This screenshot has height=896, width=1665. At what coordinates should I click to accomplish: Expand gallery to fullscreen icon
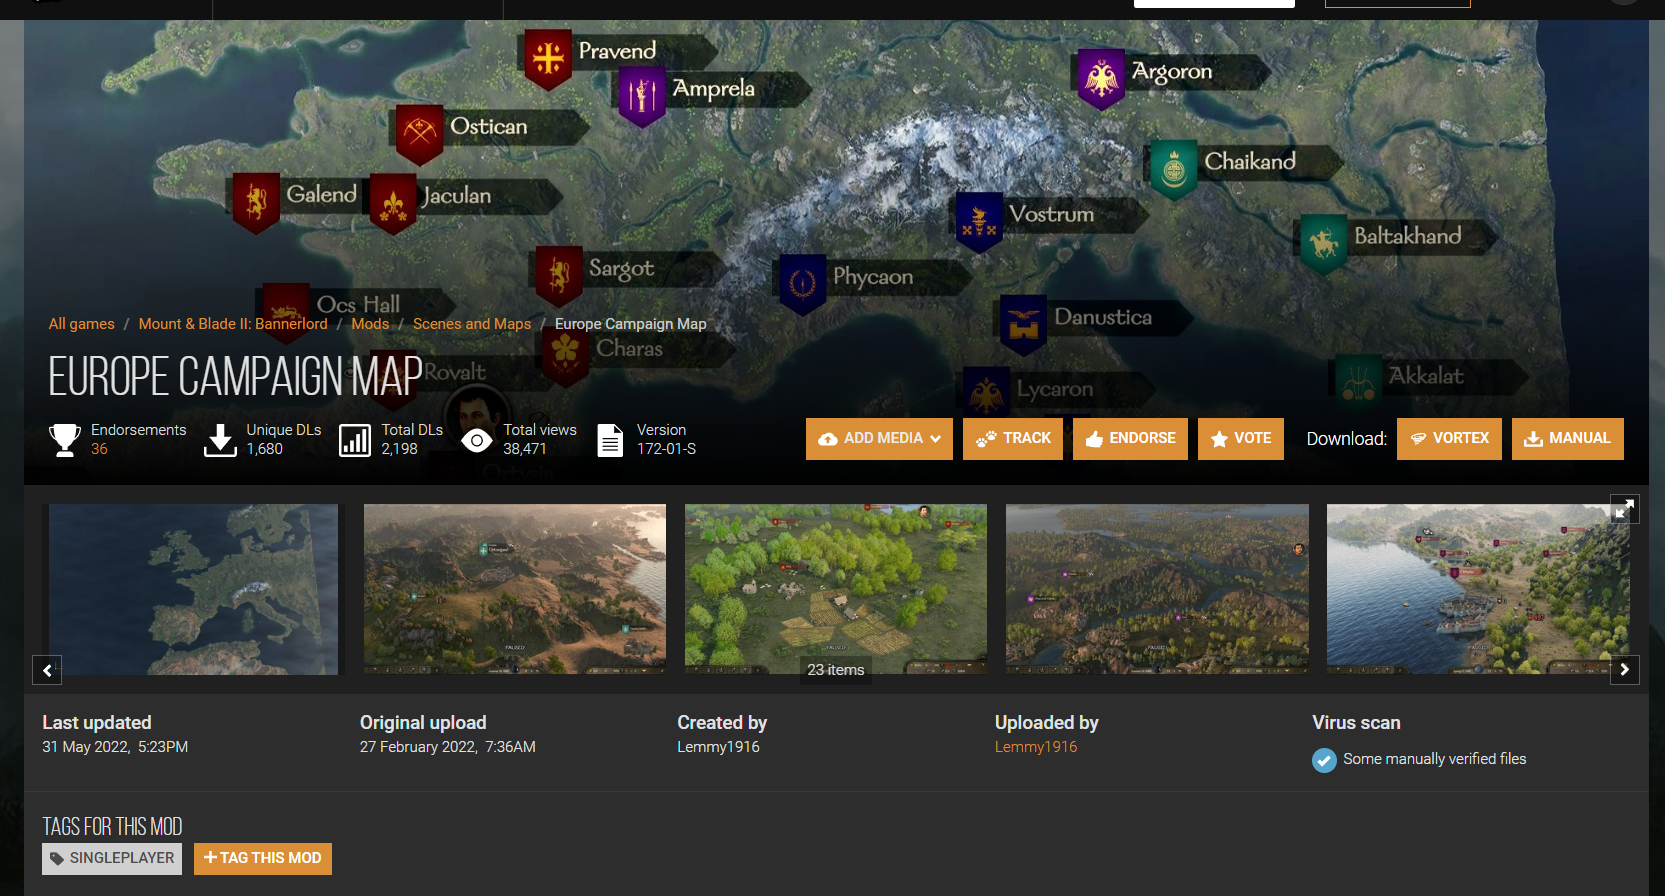pos(1625,509)
